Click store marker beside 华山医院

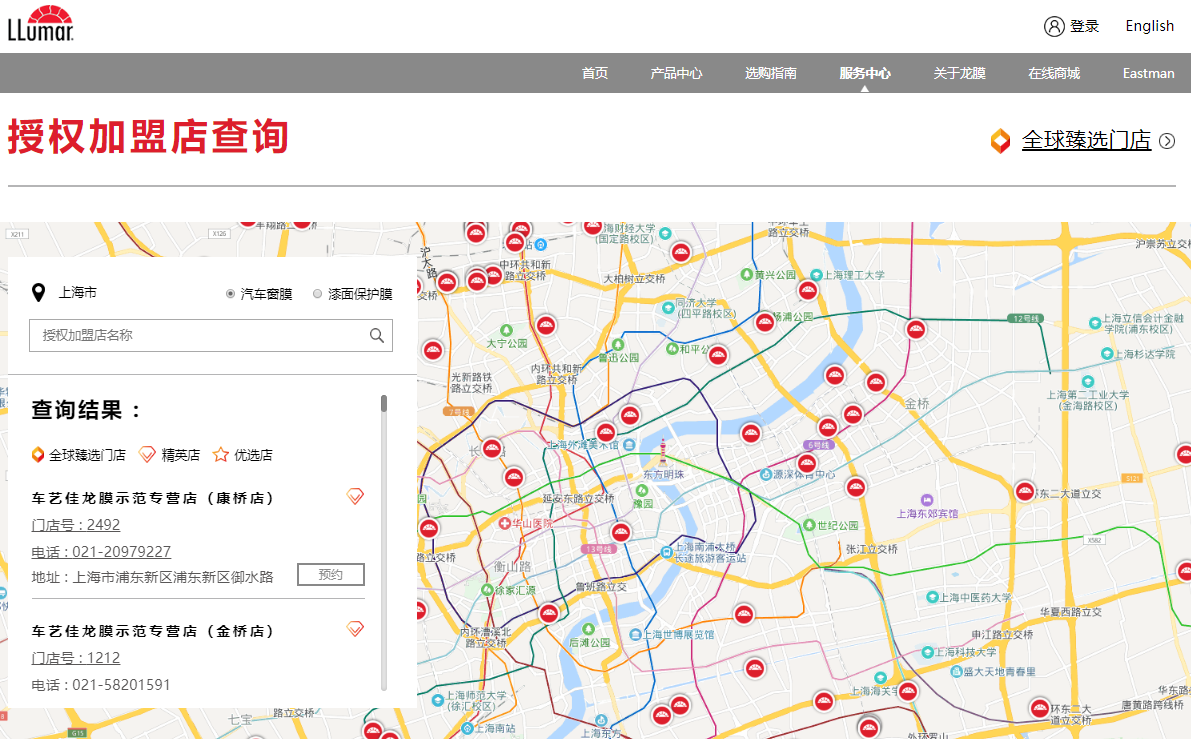[513, 478]
